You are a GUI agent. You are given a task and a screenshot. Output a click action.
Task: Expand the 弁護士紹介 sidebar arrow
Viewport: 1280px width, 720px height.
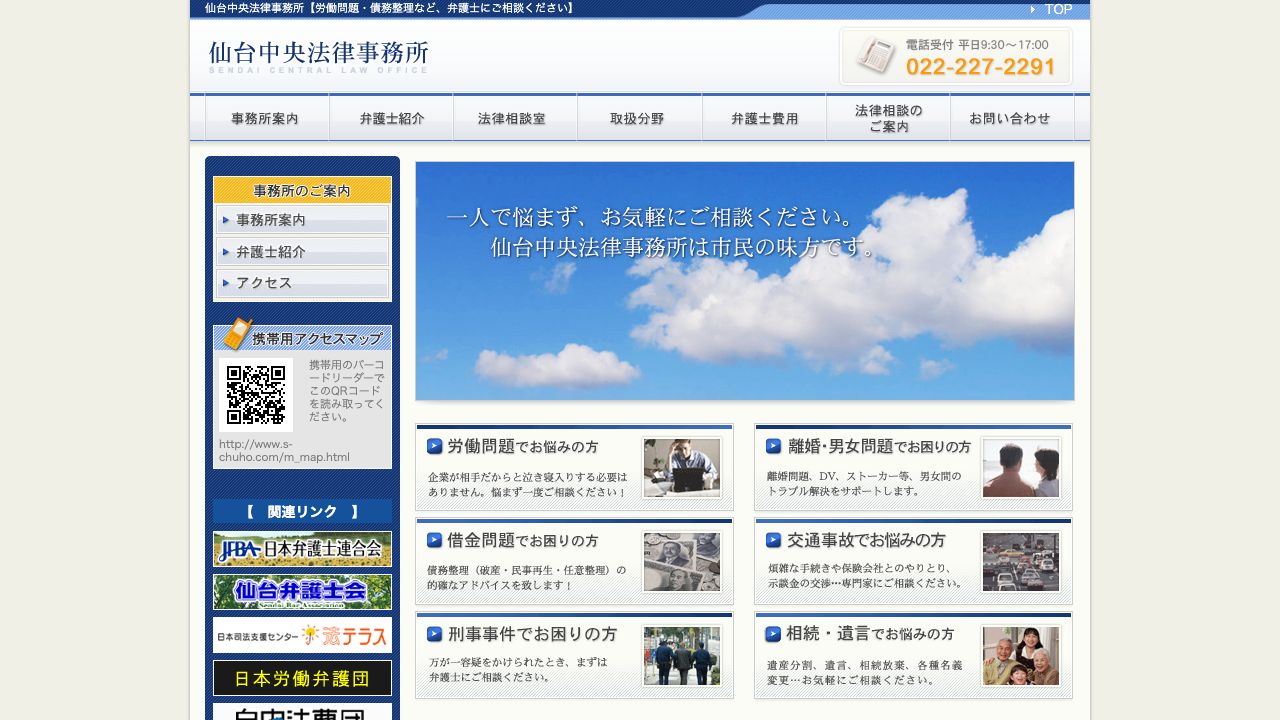click(226, 252)
